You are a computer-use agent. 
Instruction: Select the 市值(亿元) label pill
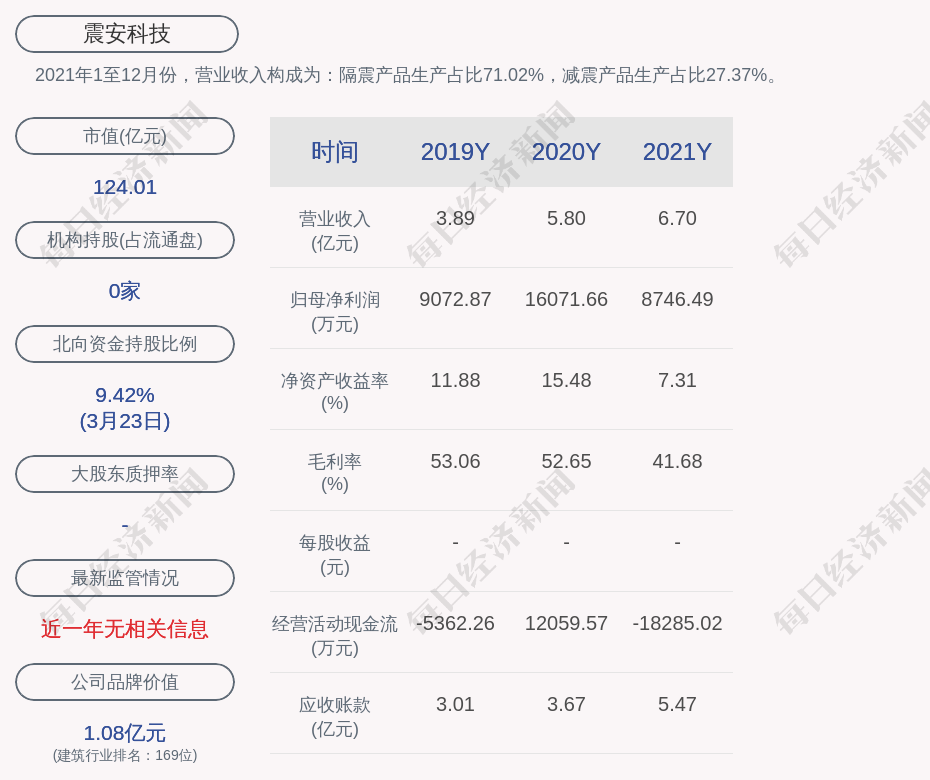click(x=125, y=136)
